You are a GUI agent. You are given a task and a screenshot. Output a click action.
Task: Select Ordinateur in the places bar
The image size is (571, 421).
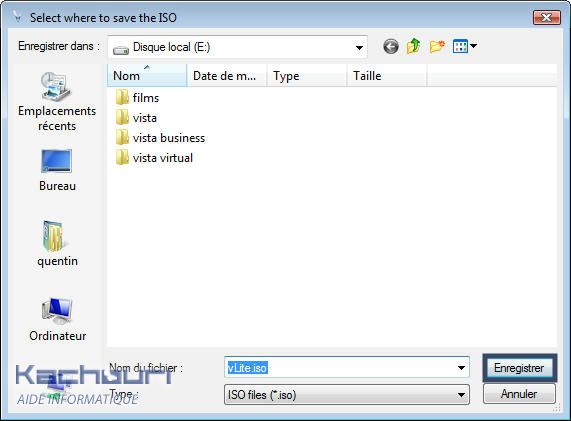coord(58,319)
